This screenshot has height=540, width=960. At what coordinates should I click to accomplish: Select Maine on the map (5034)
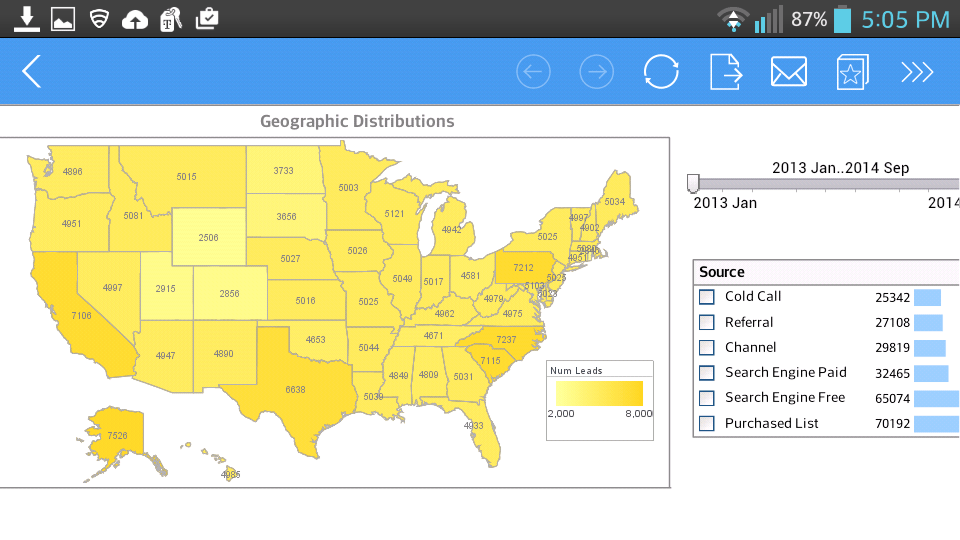615,201
